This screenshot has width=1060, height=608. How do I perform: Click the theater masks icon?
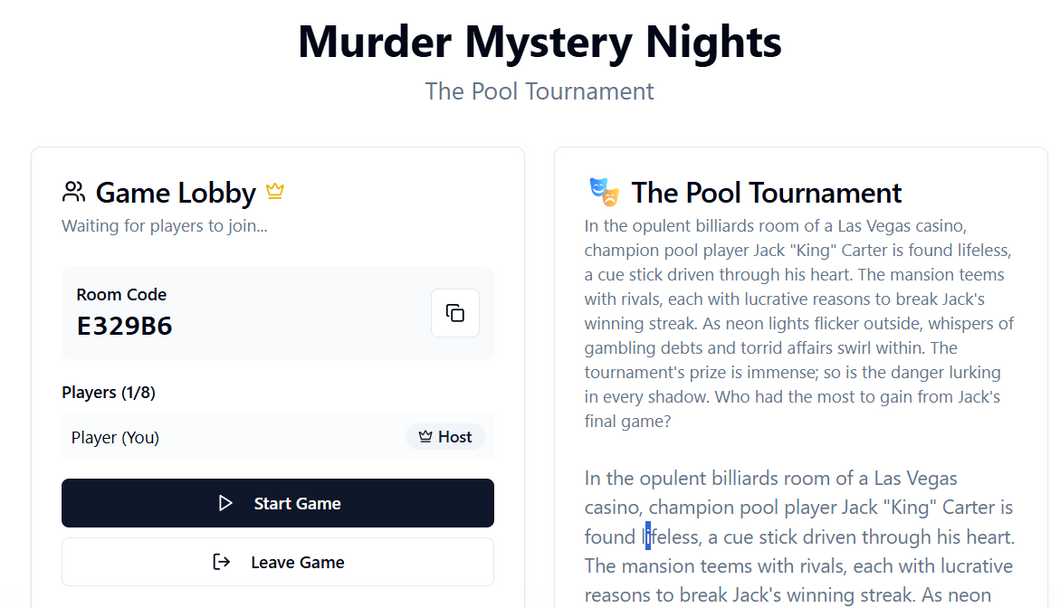click(604, 192)
